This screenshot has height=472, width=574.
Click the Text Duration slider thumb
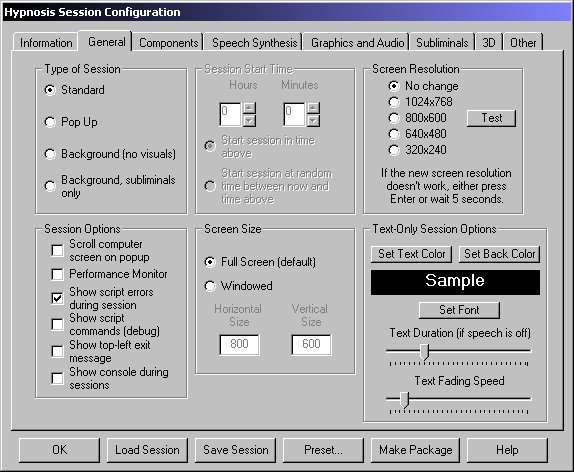point(424,352)
